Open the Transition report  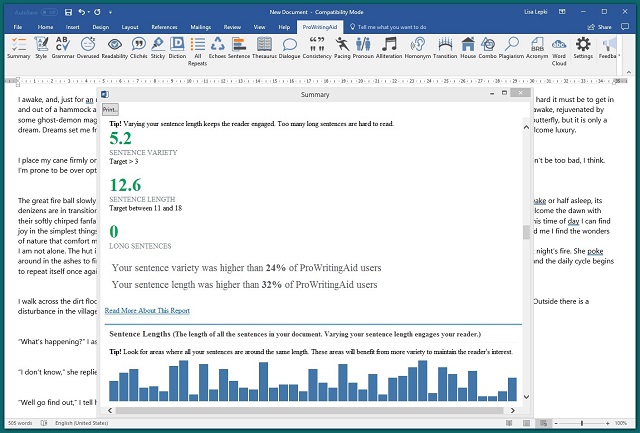(445, 48)
